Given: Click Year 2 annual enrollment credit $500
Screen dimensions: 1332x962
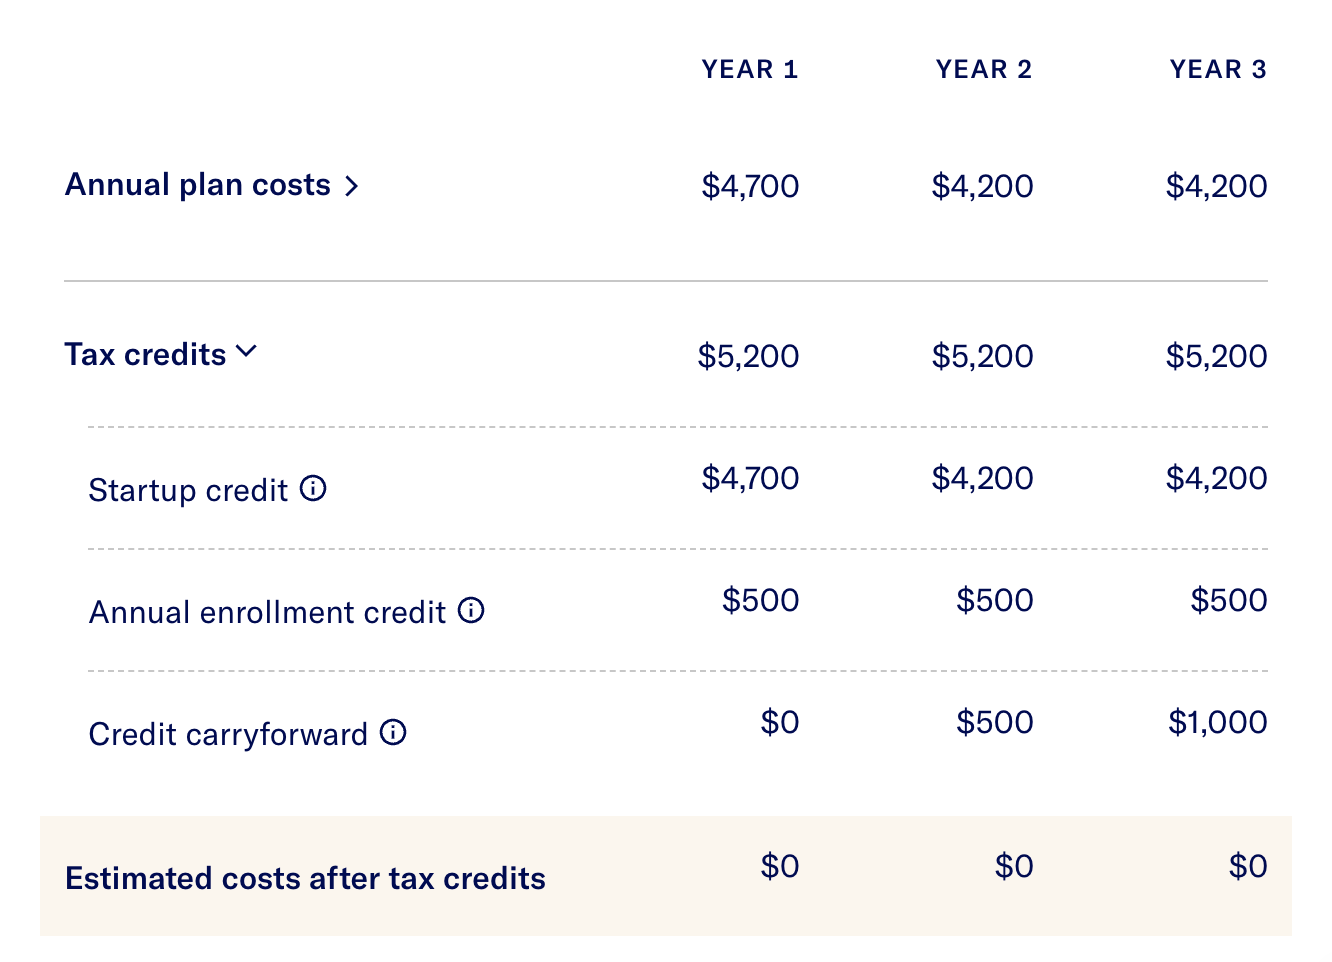Looking at the screenshot, I should coord(994,600).
